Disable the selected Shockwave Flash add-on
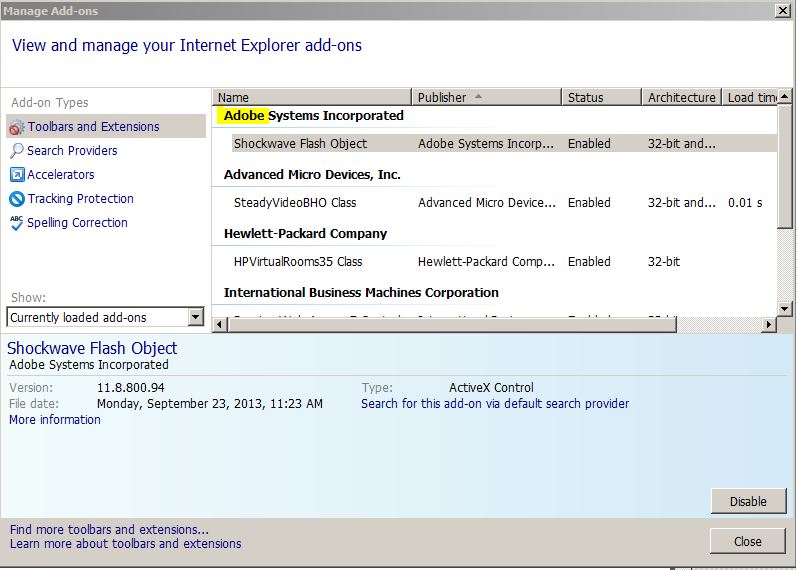 748,501
